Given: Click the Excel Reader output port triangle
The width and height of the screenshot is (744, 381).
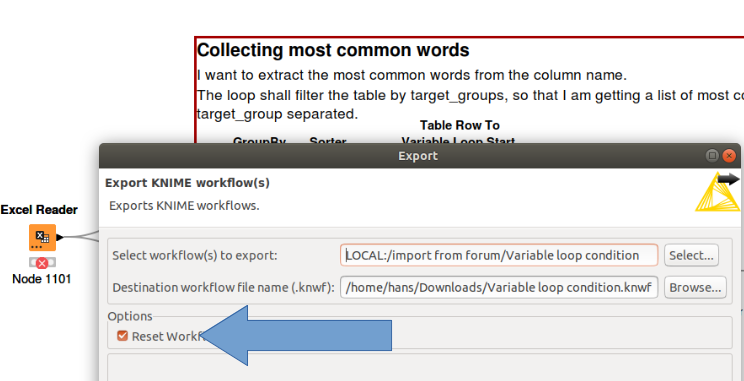Looking at the screenshot, I should point(60,237).
